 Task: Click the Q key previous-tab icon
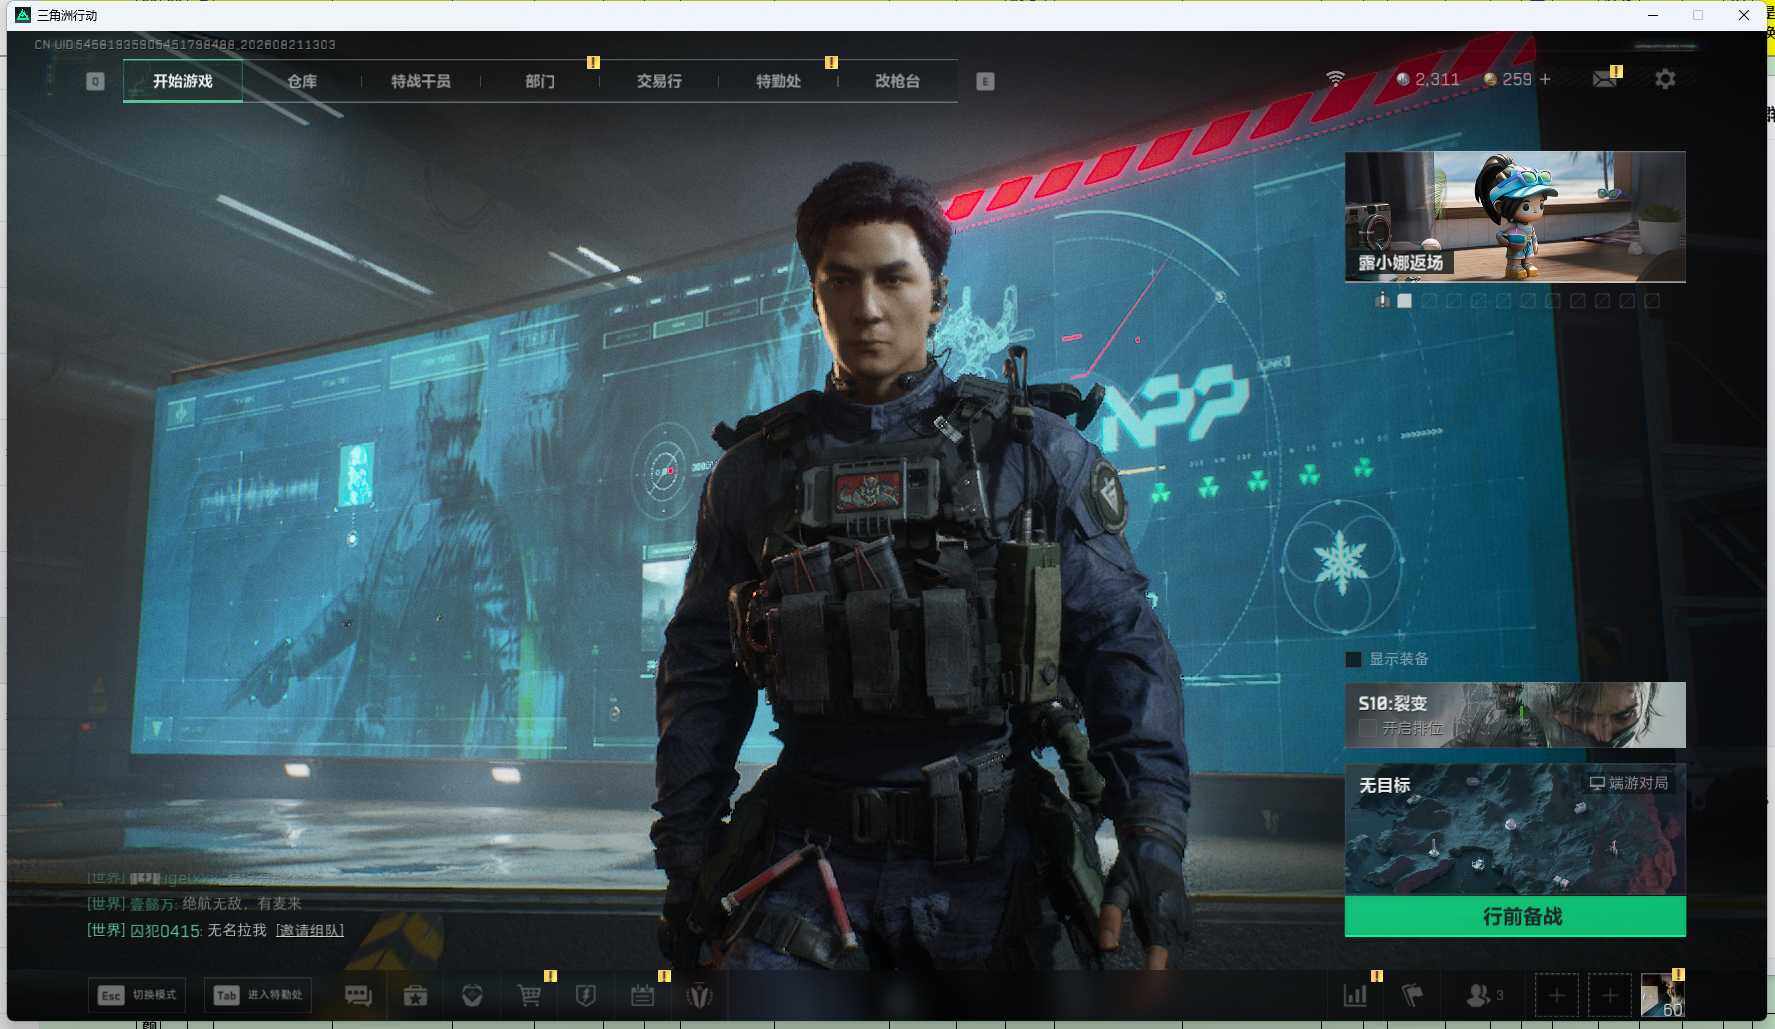tap(95, 81)
